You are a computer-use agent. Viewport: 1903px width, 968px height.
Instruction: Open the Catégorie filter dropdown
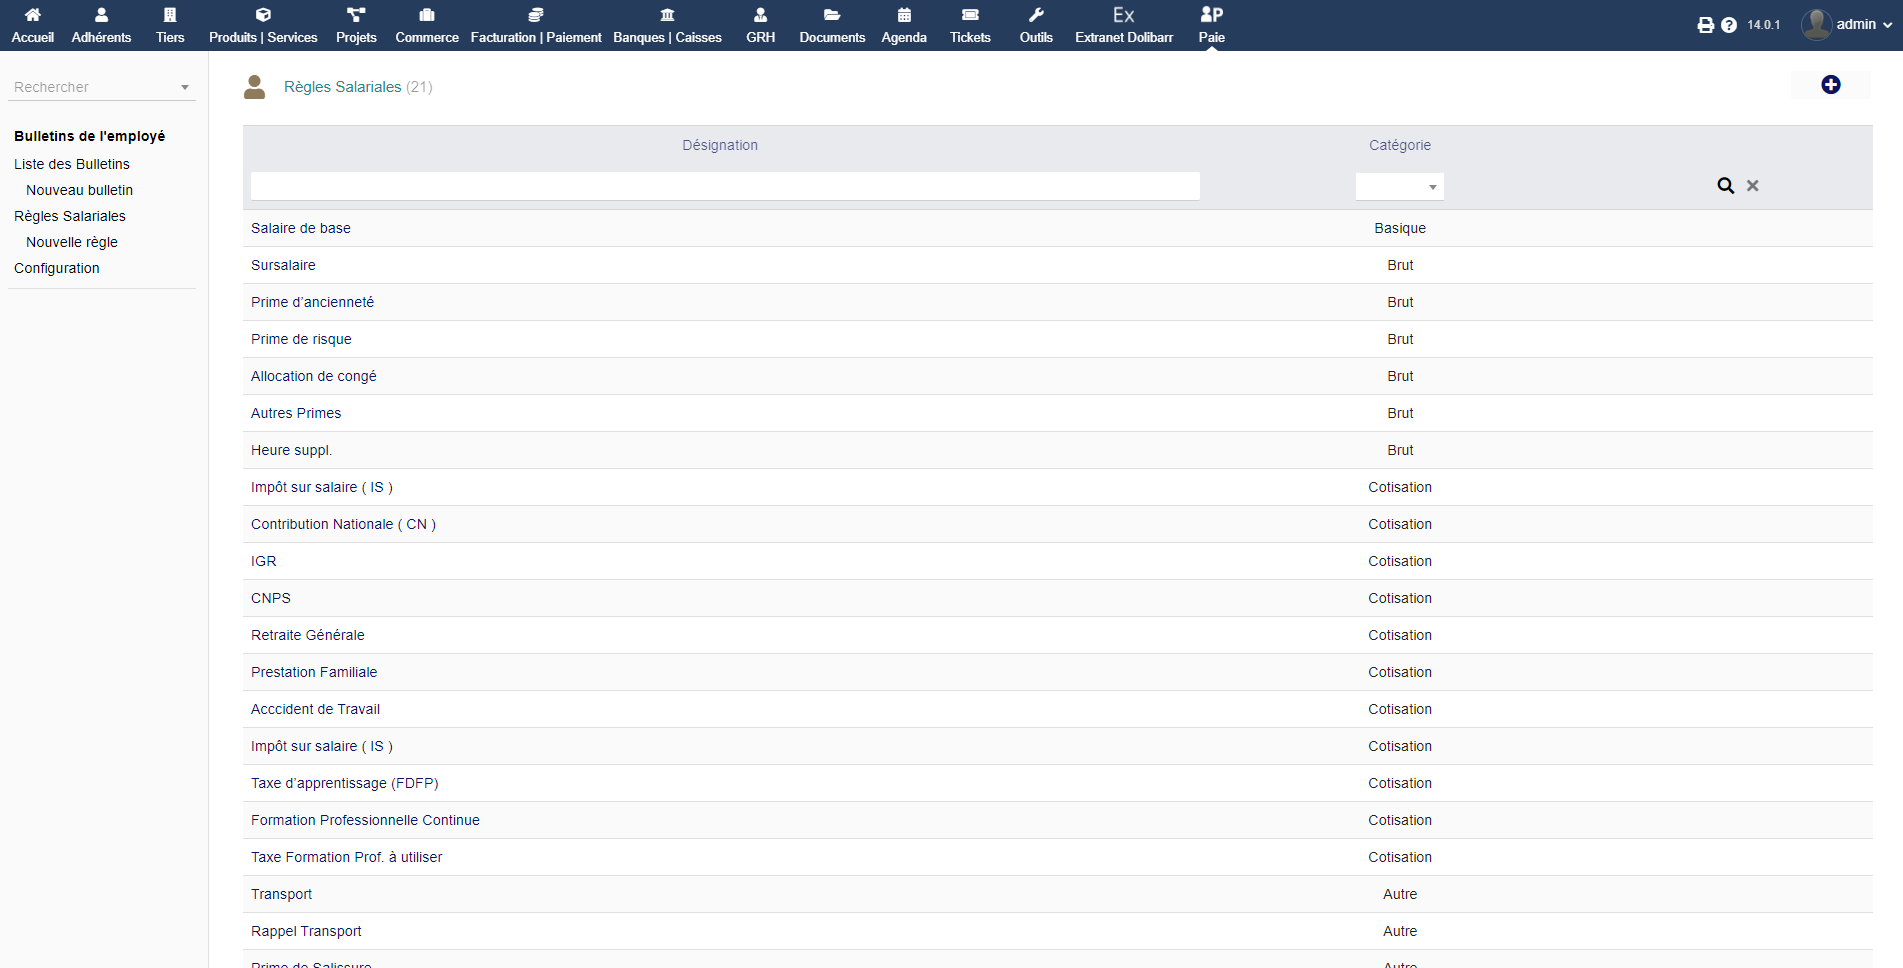click(x=1399, y=187)
